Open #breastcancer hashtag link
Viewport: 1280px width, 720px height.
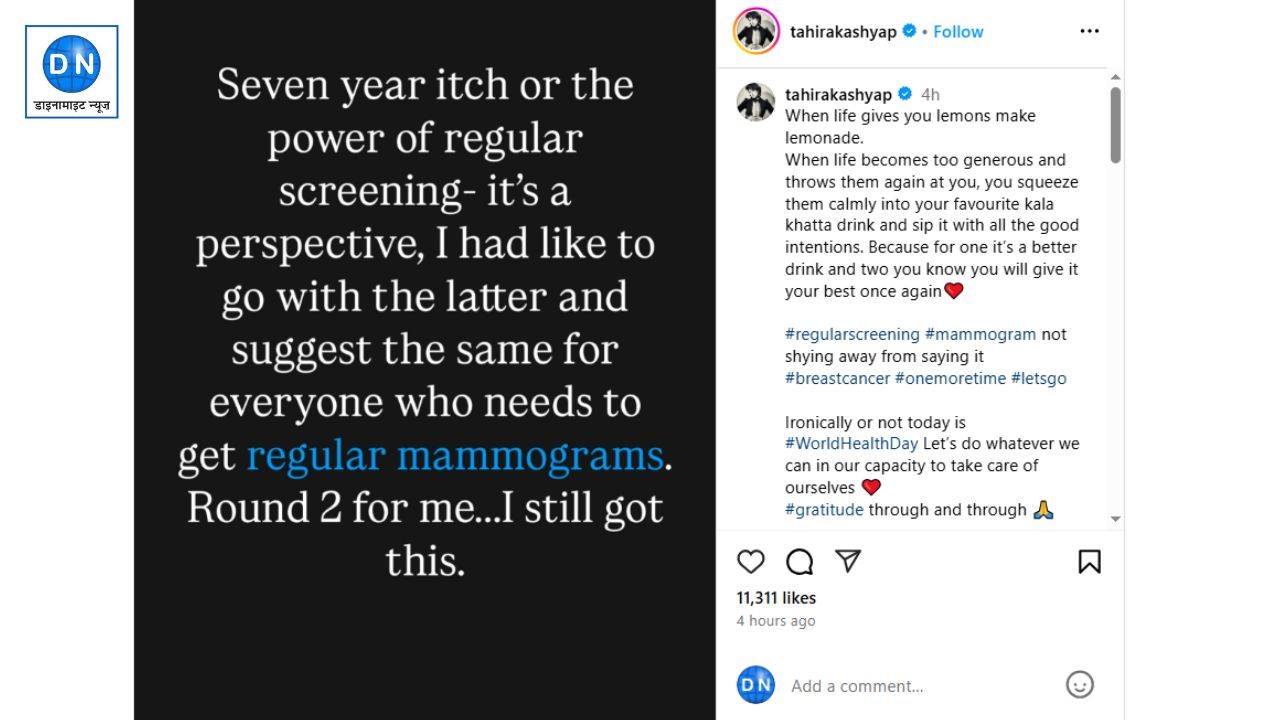(837, 378)
